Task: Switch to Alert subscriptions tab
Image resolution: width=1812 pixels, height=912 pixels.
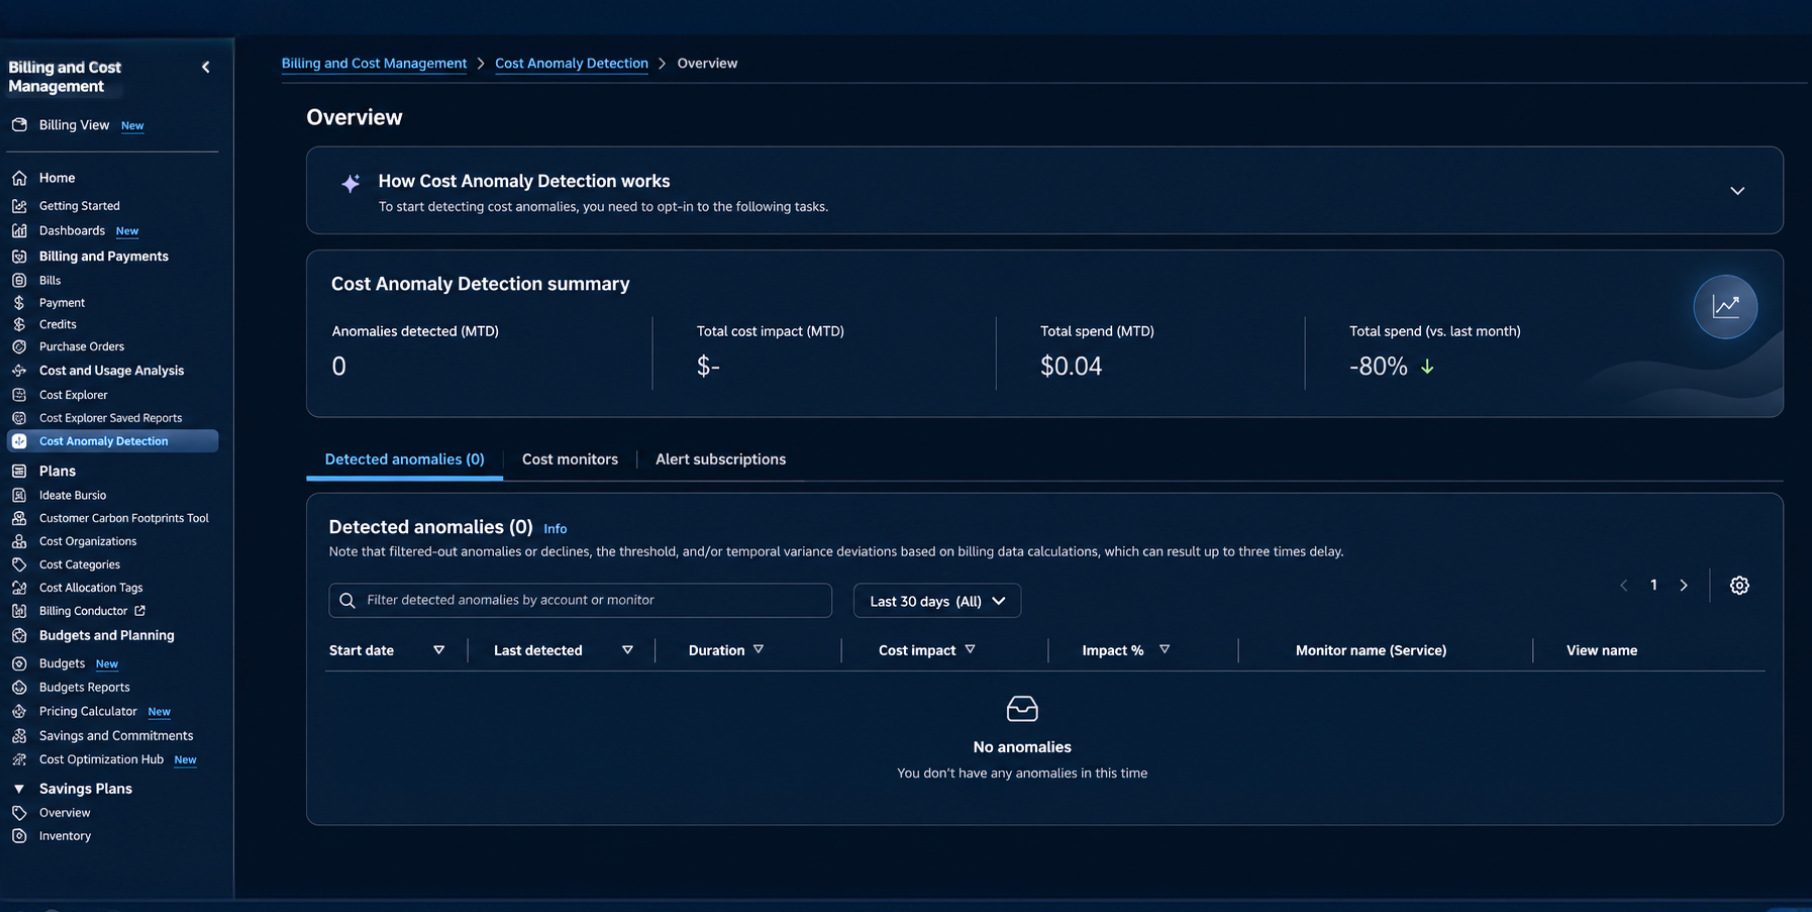Action: [x=720, y=460]
